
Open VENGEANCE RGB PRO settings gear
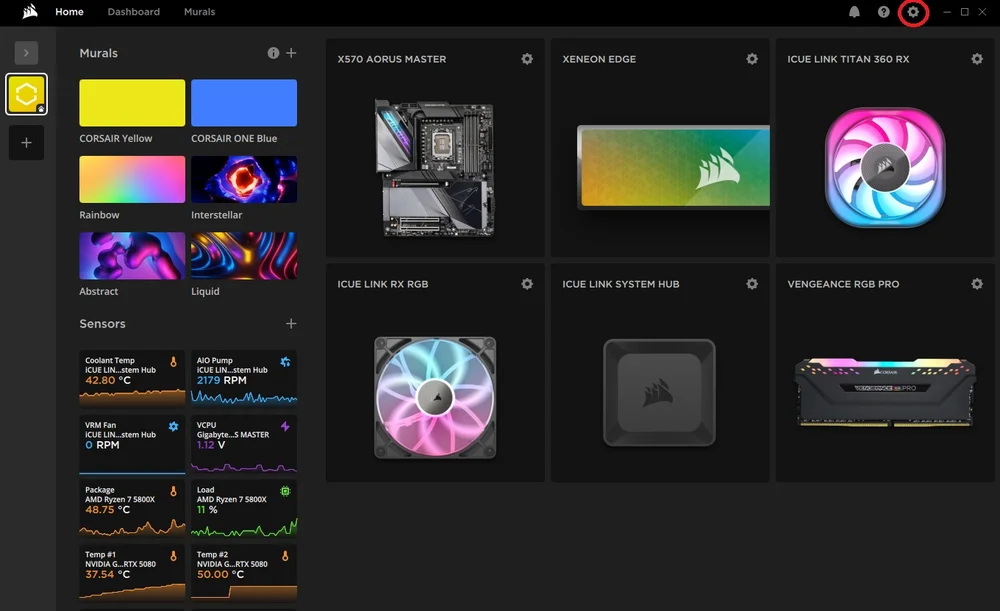(977, 284)
